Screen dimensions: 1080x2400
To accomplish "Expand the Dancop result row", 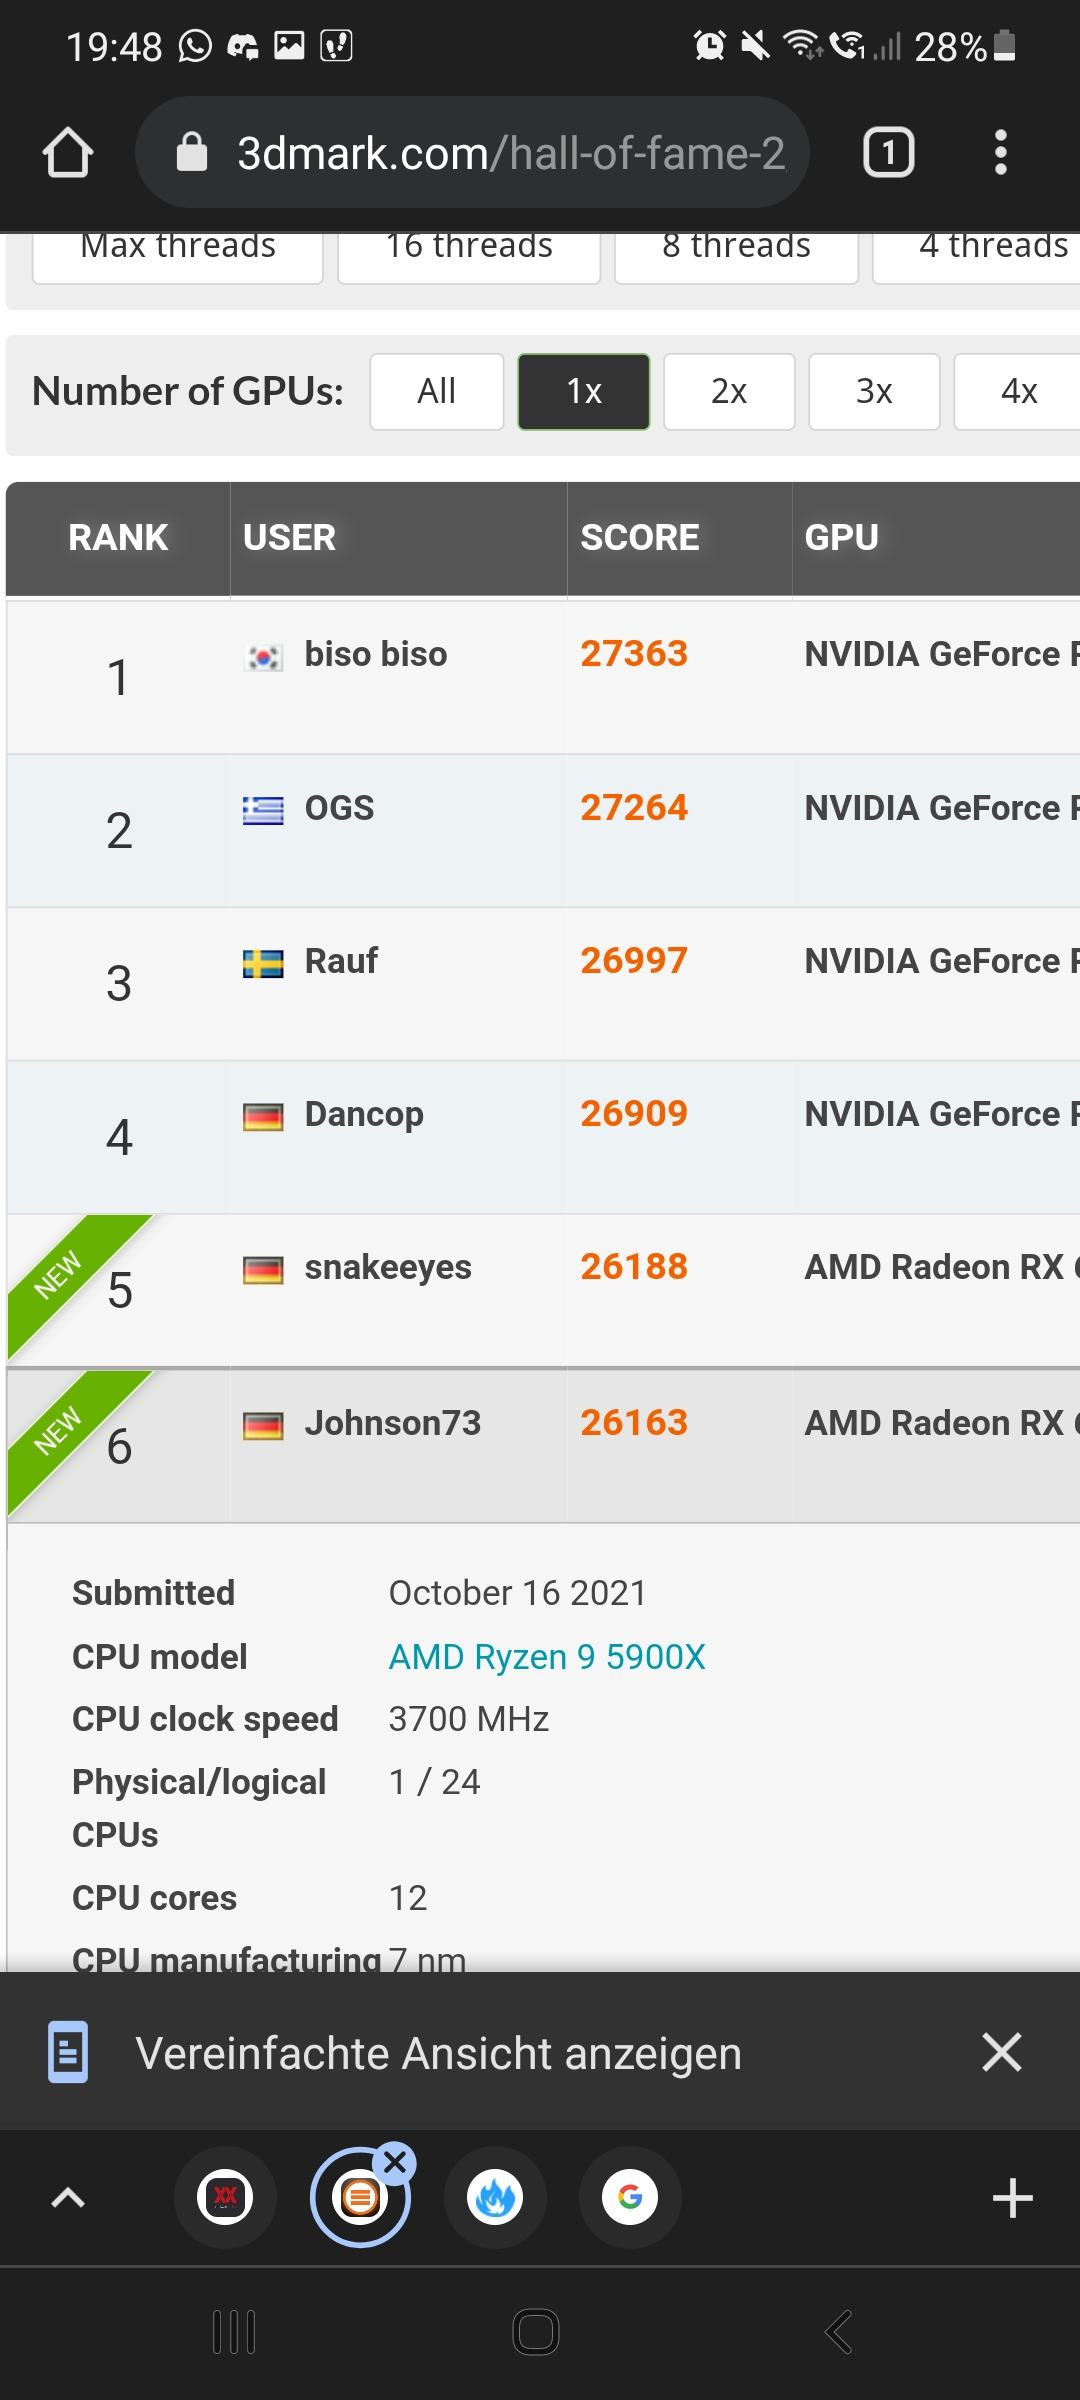I will (543, 1137).
